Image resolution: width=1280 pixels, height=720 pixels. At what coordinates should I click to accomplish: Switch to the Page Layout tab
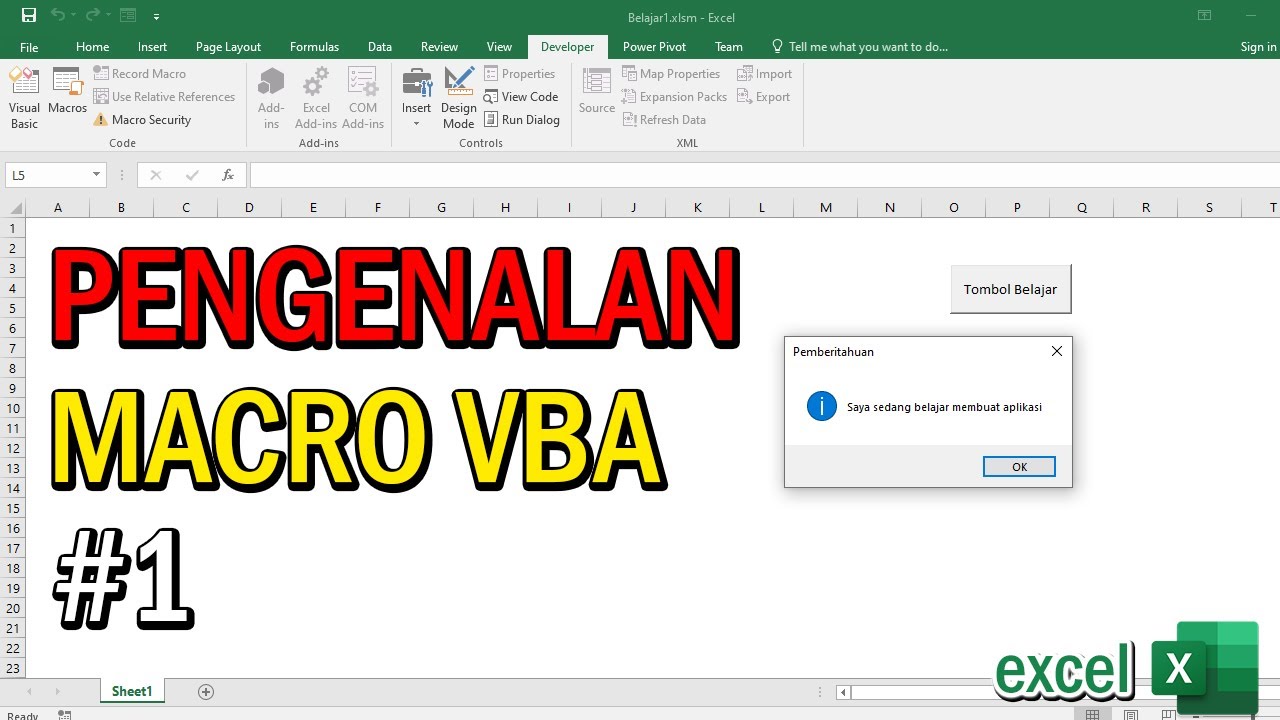coord(228,47)
